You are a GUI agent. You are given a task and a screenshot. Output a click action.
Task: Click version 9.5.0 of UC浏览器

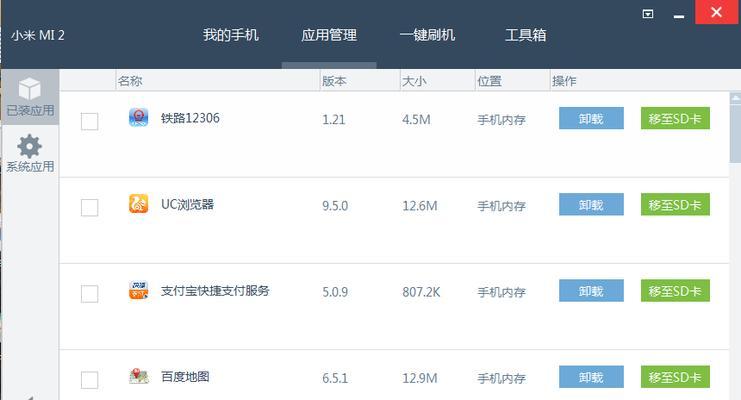pyautogui.click(x=335, y=206)
